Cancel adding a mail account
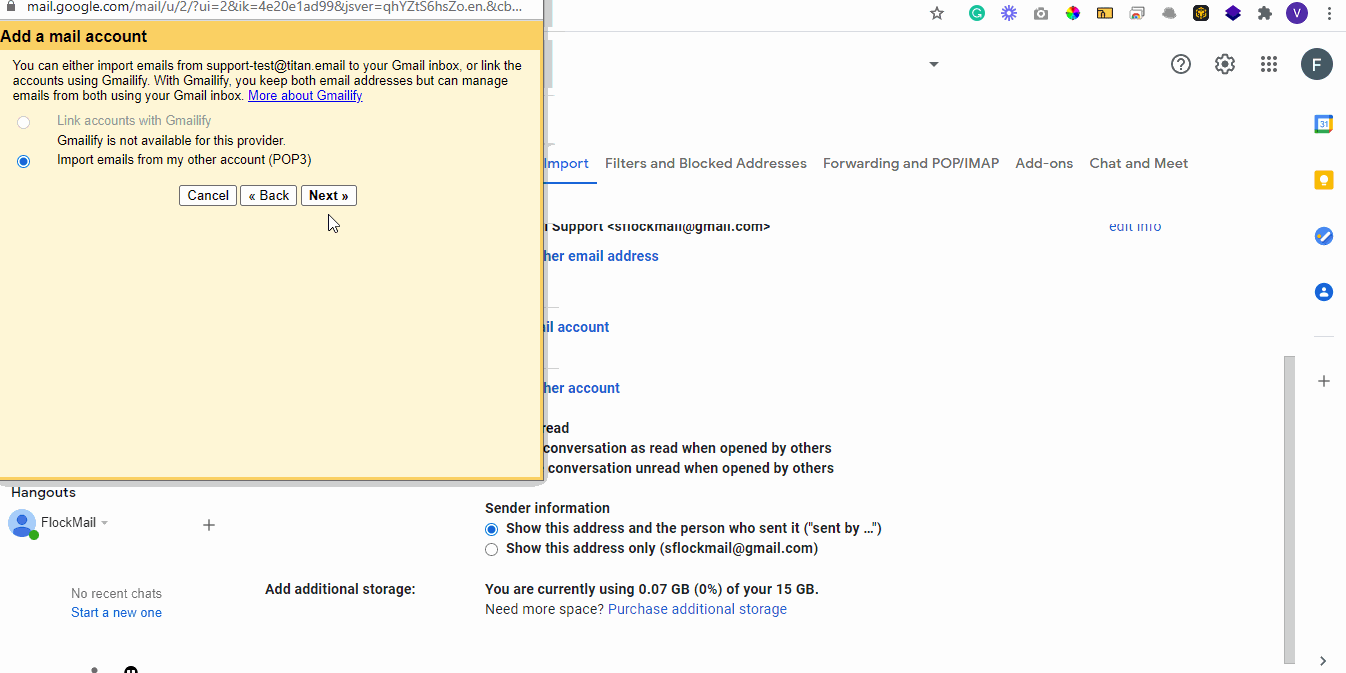 coord(208,196)
